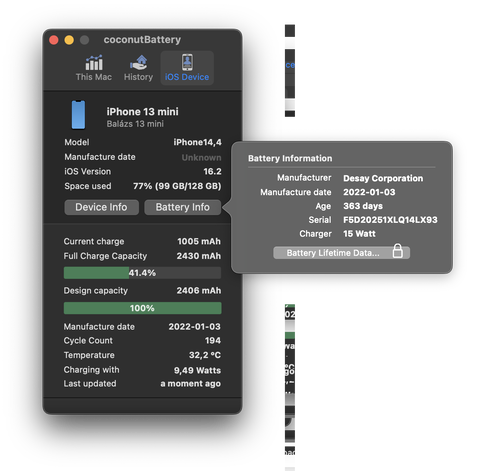Select the popover manufacture date 2022-01-03

pyautogui.click(x=369, y=192)
